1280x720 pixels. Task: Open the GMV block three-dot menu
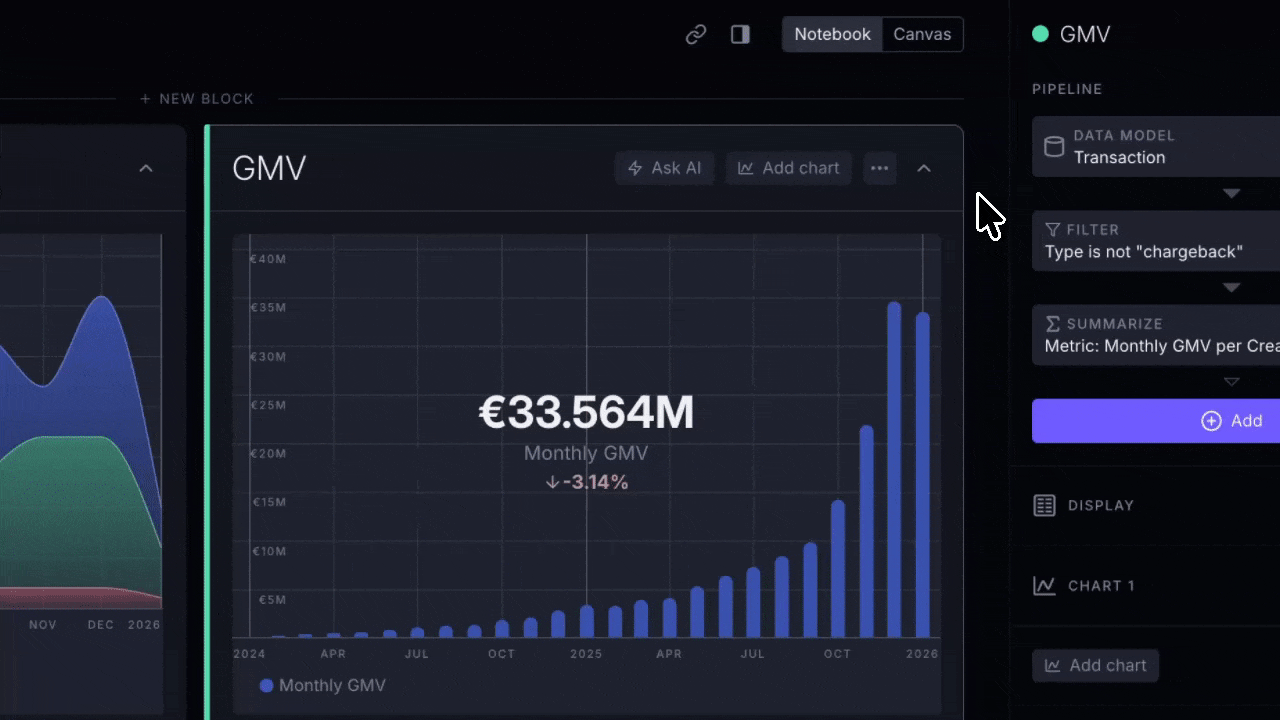point(879,168)
